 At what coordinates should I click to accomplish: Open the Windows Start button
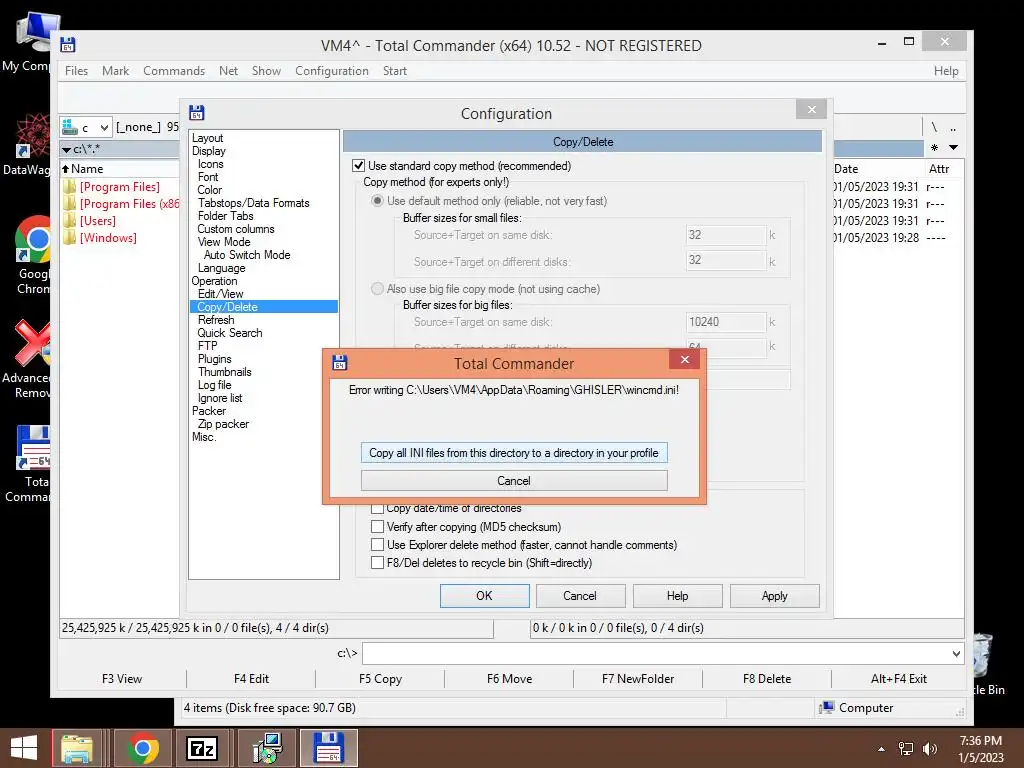point(24,748)
